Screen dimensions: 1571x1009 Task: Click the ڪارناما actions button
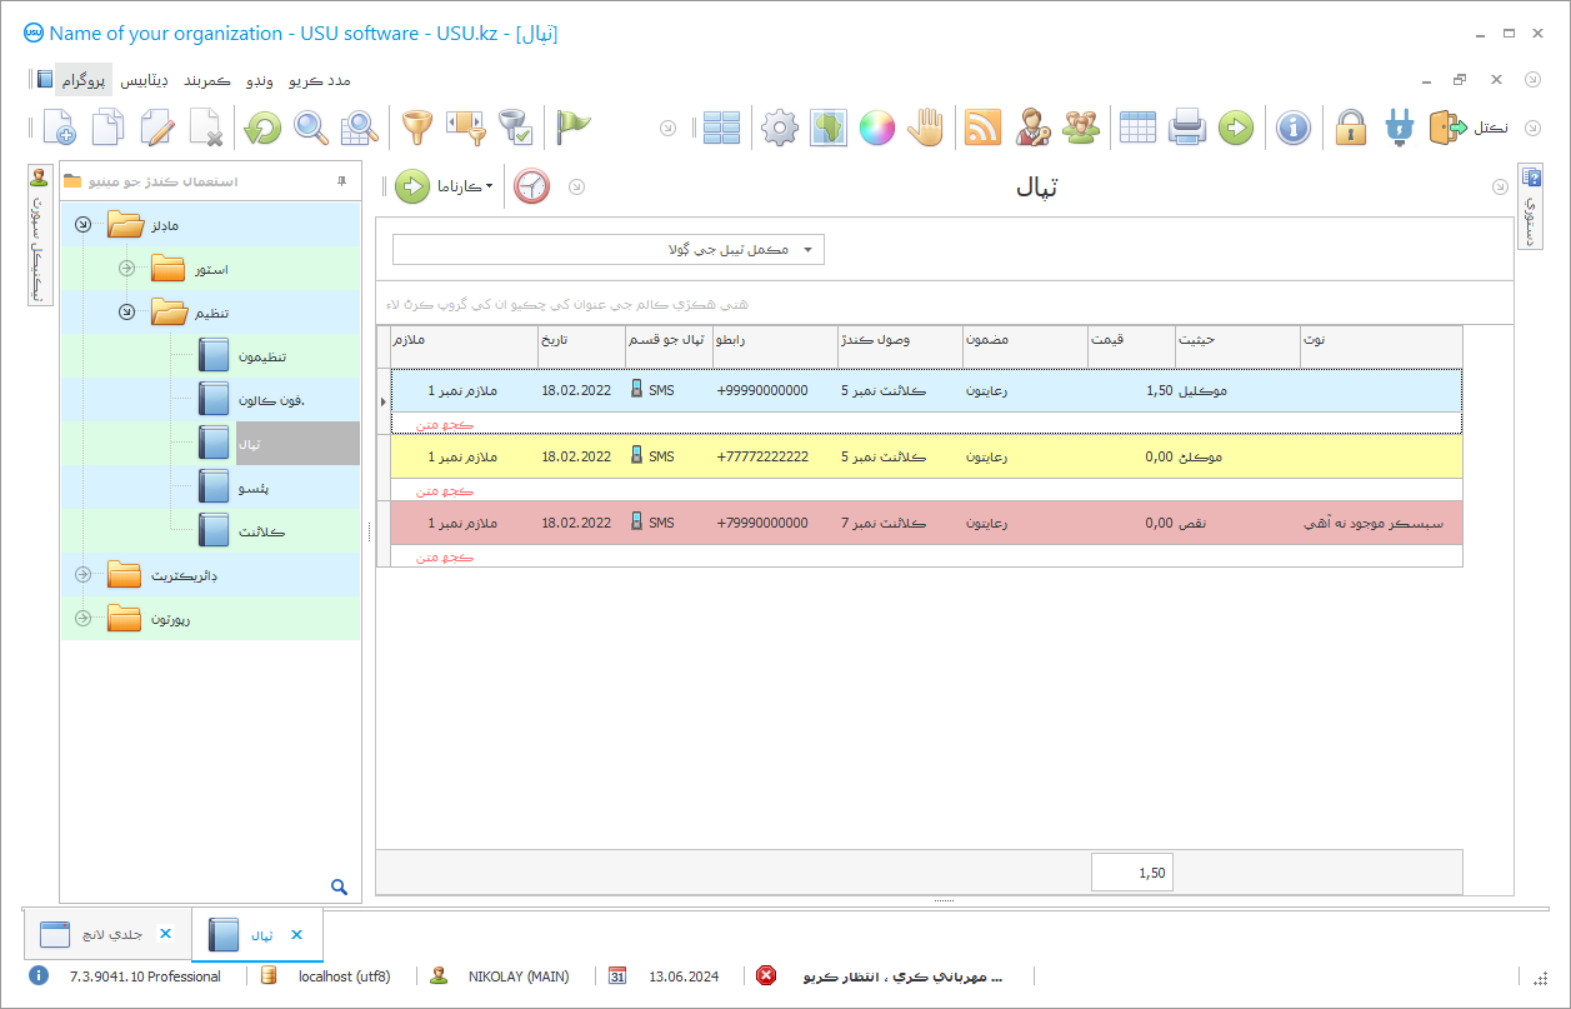[x=446, y=187]
